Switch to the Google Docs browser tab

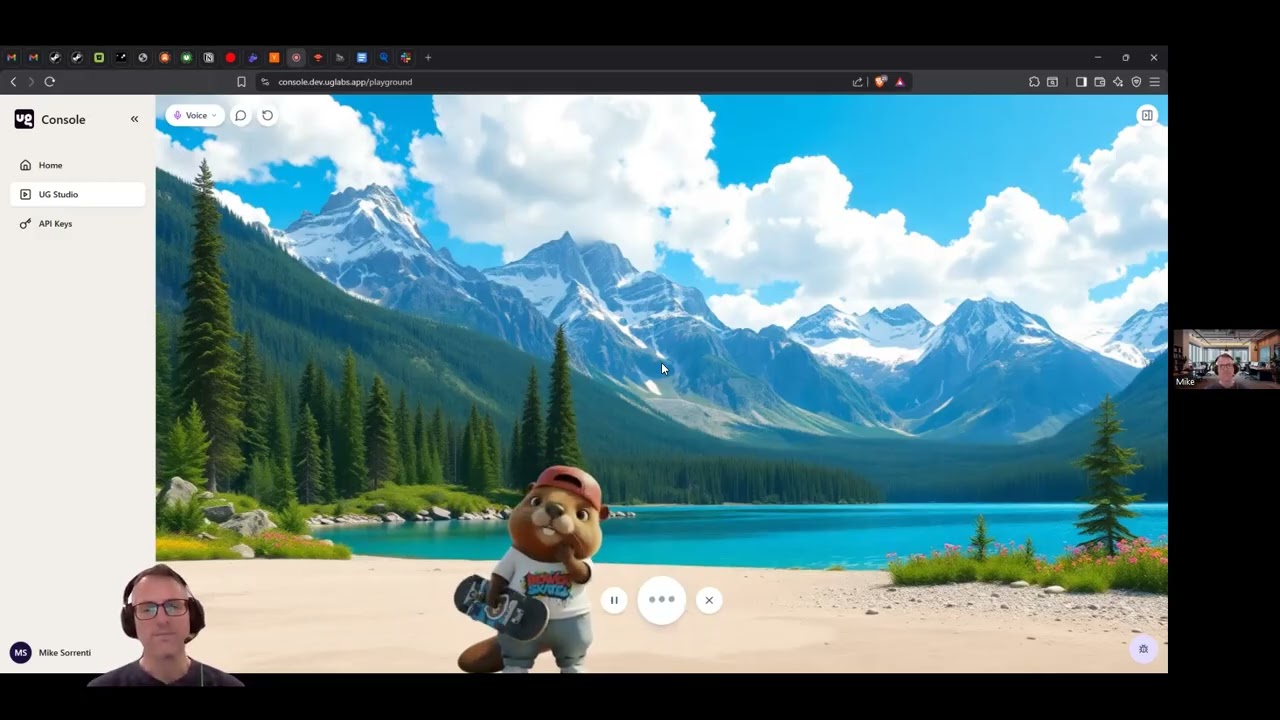coord(362,58)
